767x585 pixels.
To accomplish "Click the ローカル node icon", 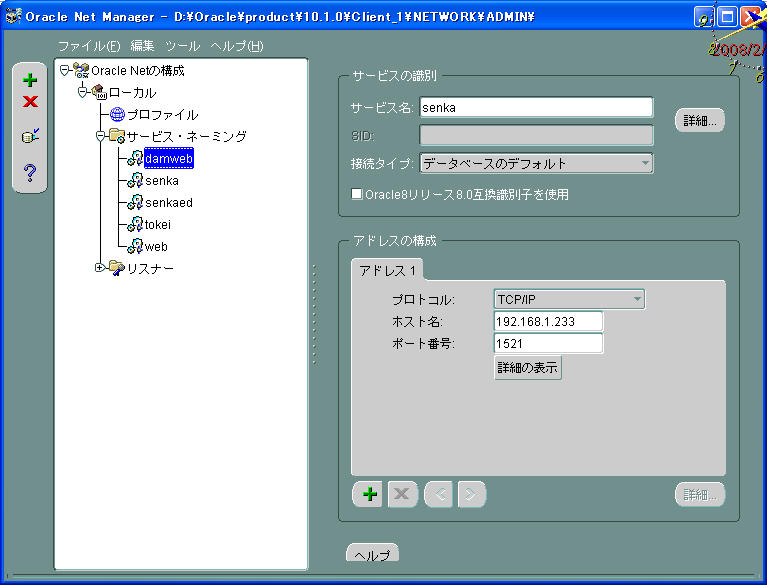I will (99, 92).
